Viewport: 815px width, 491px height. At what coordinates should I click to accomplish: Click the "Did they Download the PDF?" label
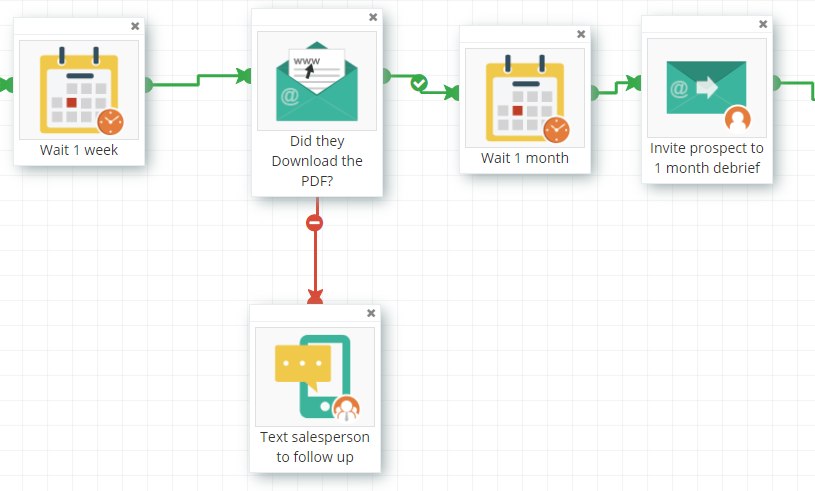tap(317, 160)
